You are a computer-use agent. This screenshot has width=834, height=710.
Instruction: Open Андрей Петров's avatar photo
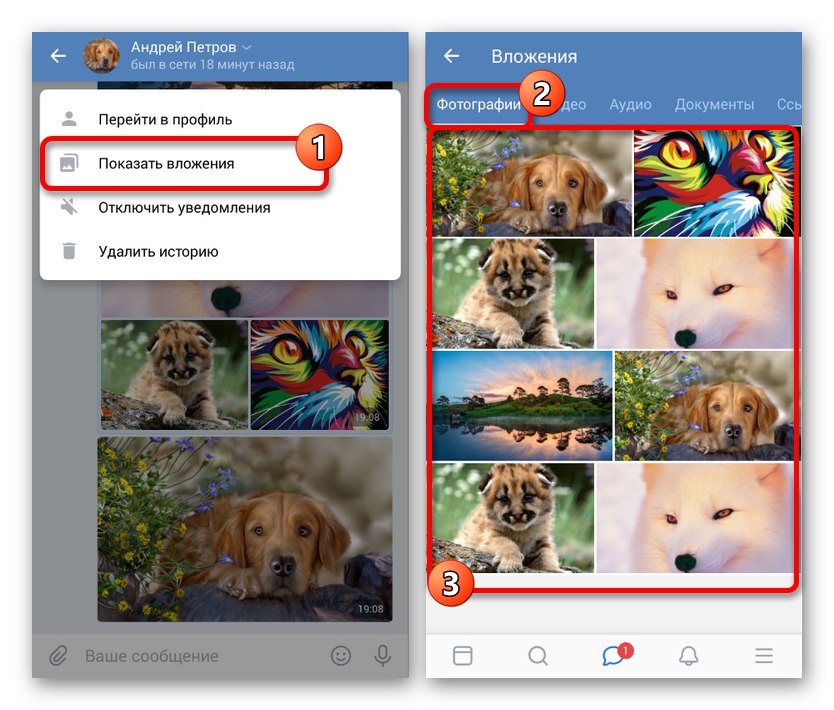click(x=101, y=55)
